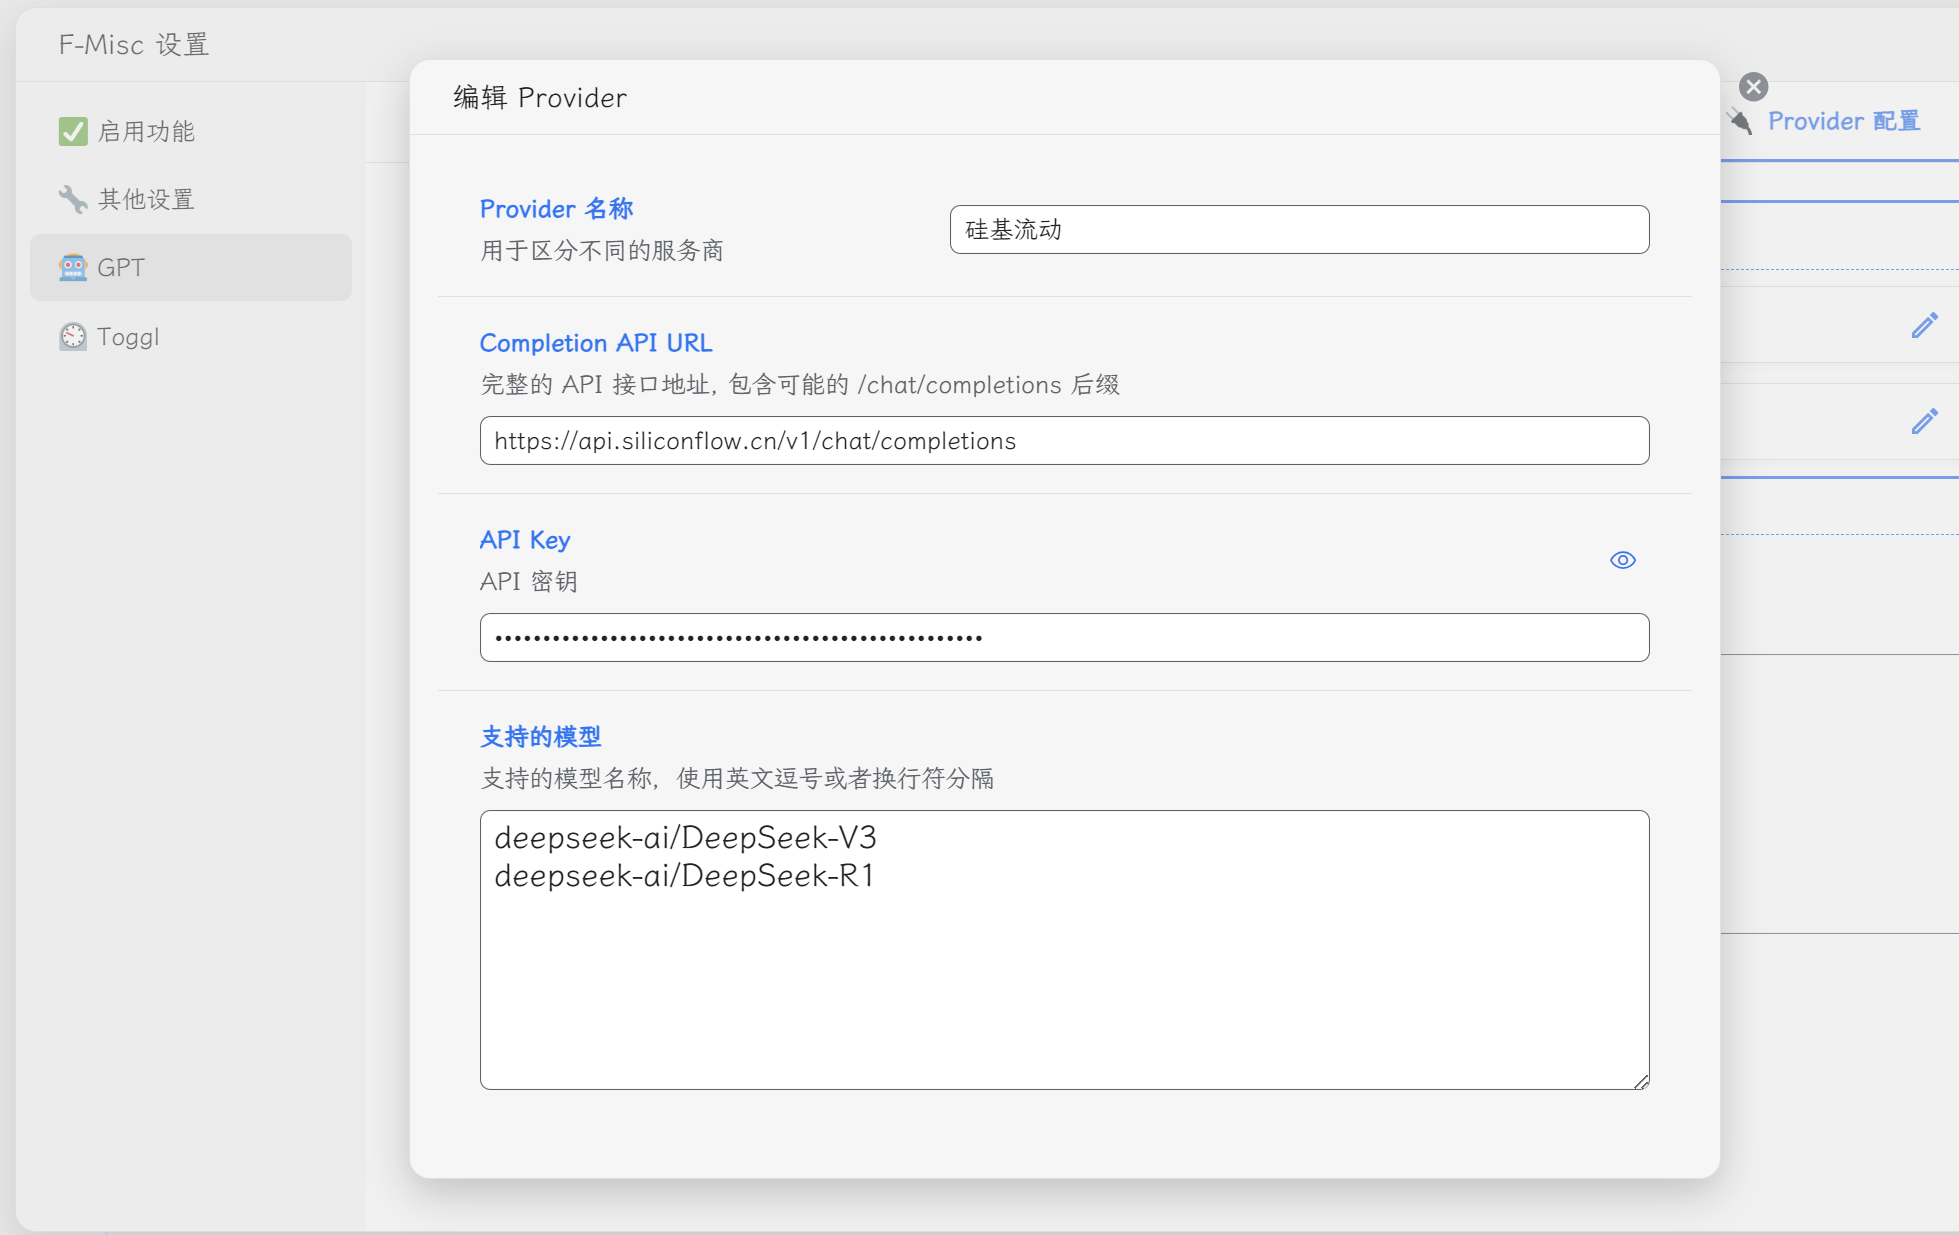1959x1235 pixels.
Task: Select the Toggl sidebar item
Action: pos(128,337)
